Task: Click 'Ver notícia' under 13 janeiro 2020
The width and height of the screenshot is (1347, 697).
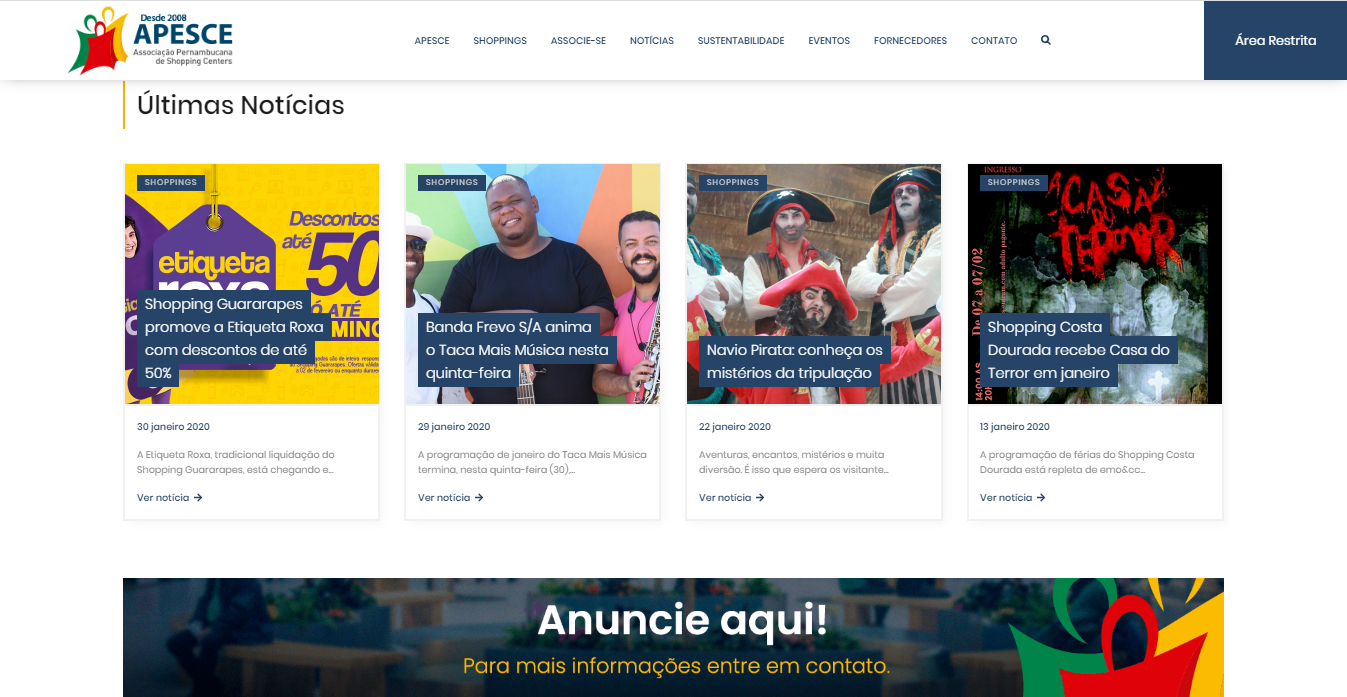Action: [1013, 498]
